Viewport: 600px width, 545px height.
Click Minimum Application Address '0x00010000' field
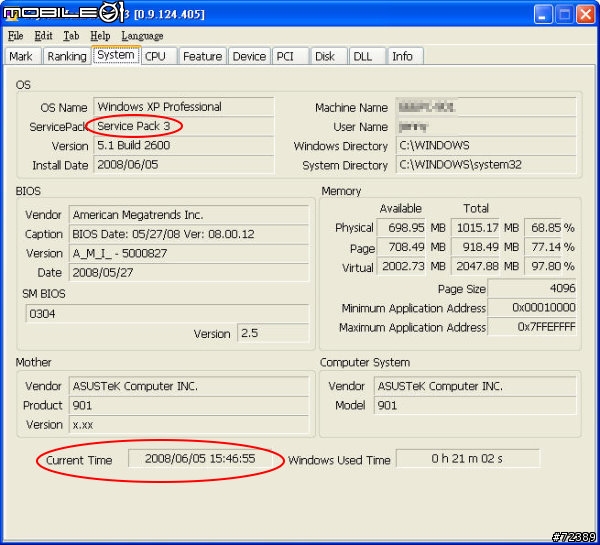pyautogui.click(x=532, y=307)
